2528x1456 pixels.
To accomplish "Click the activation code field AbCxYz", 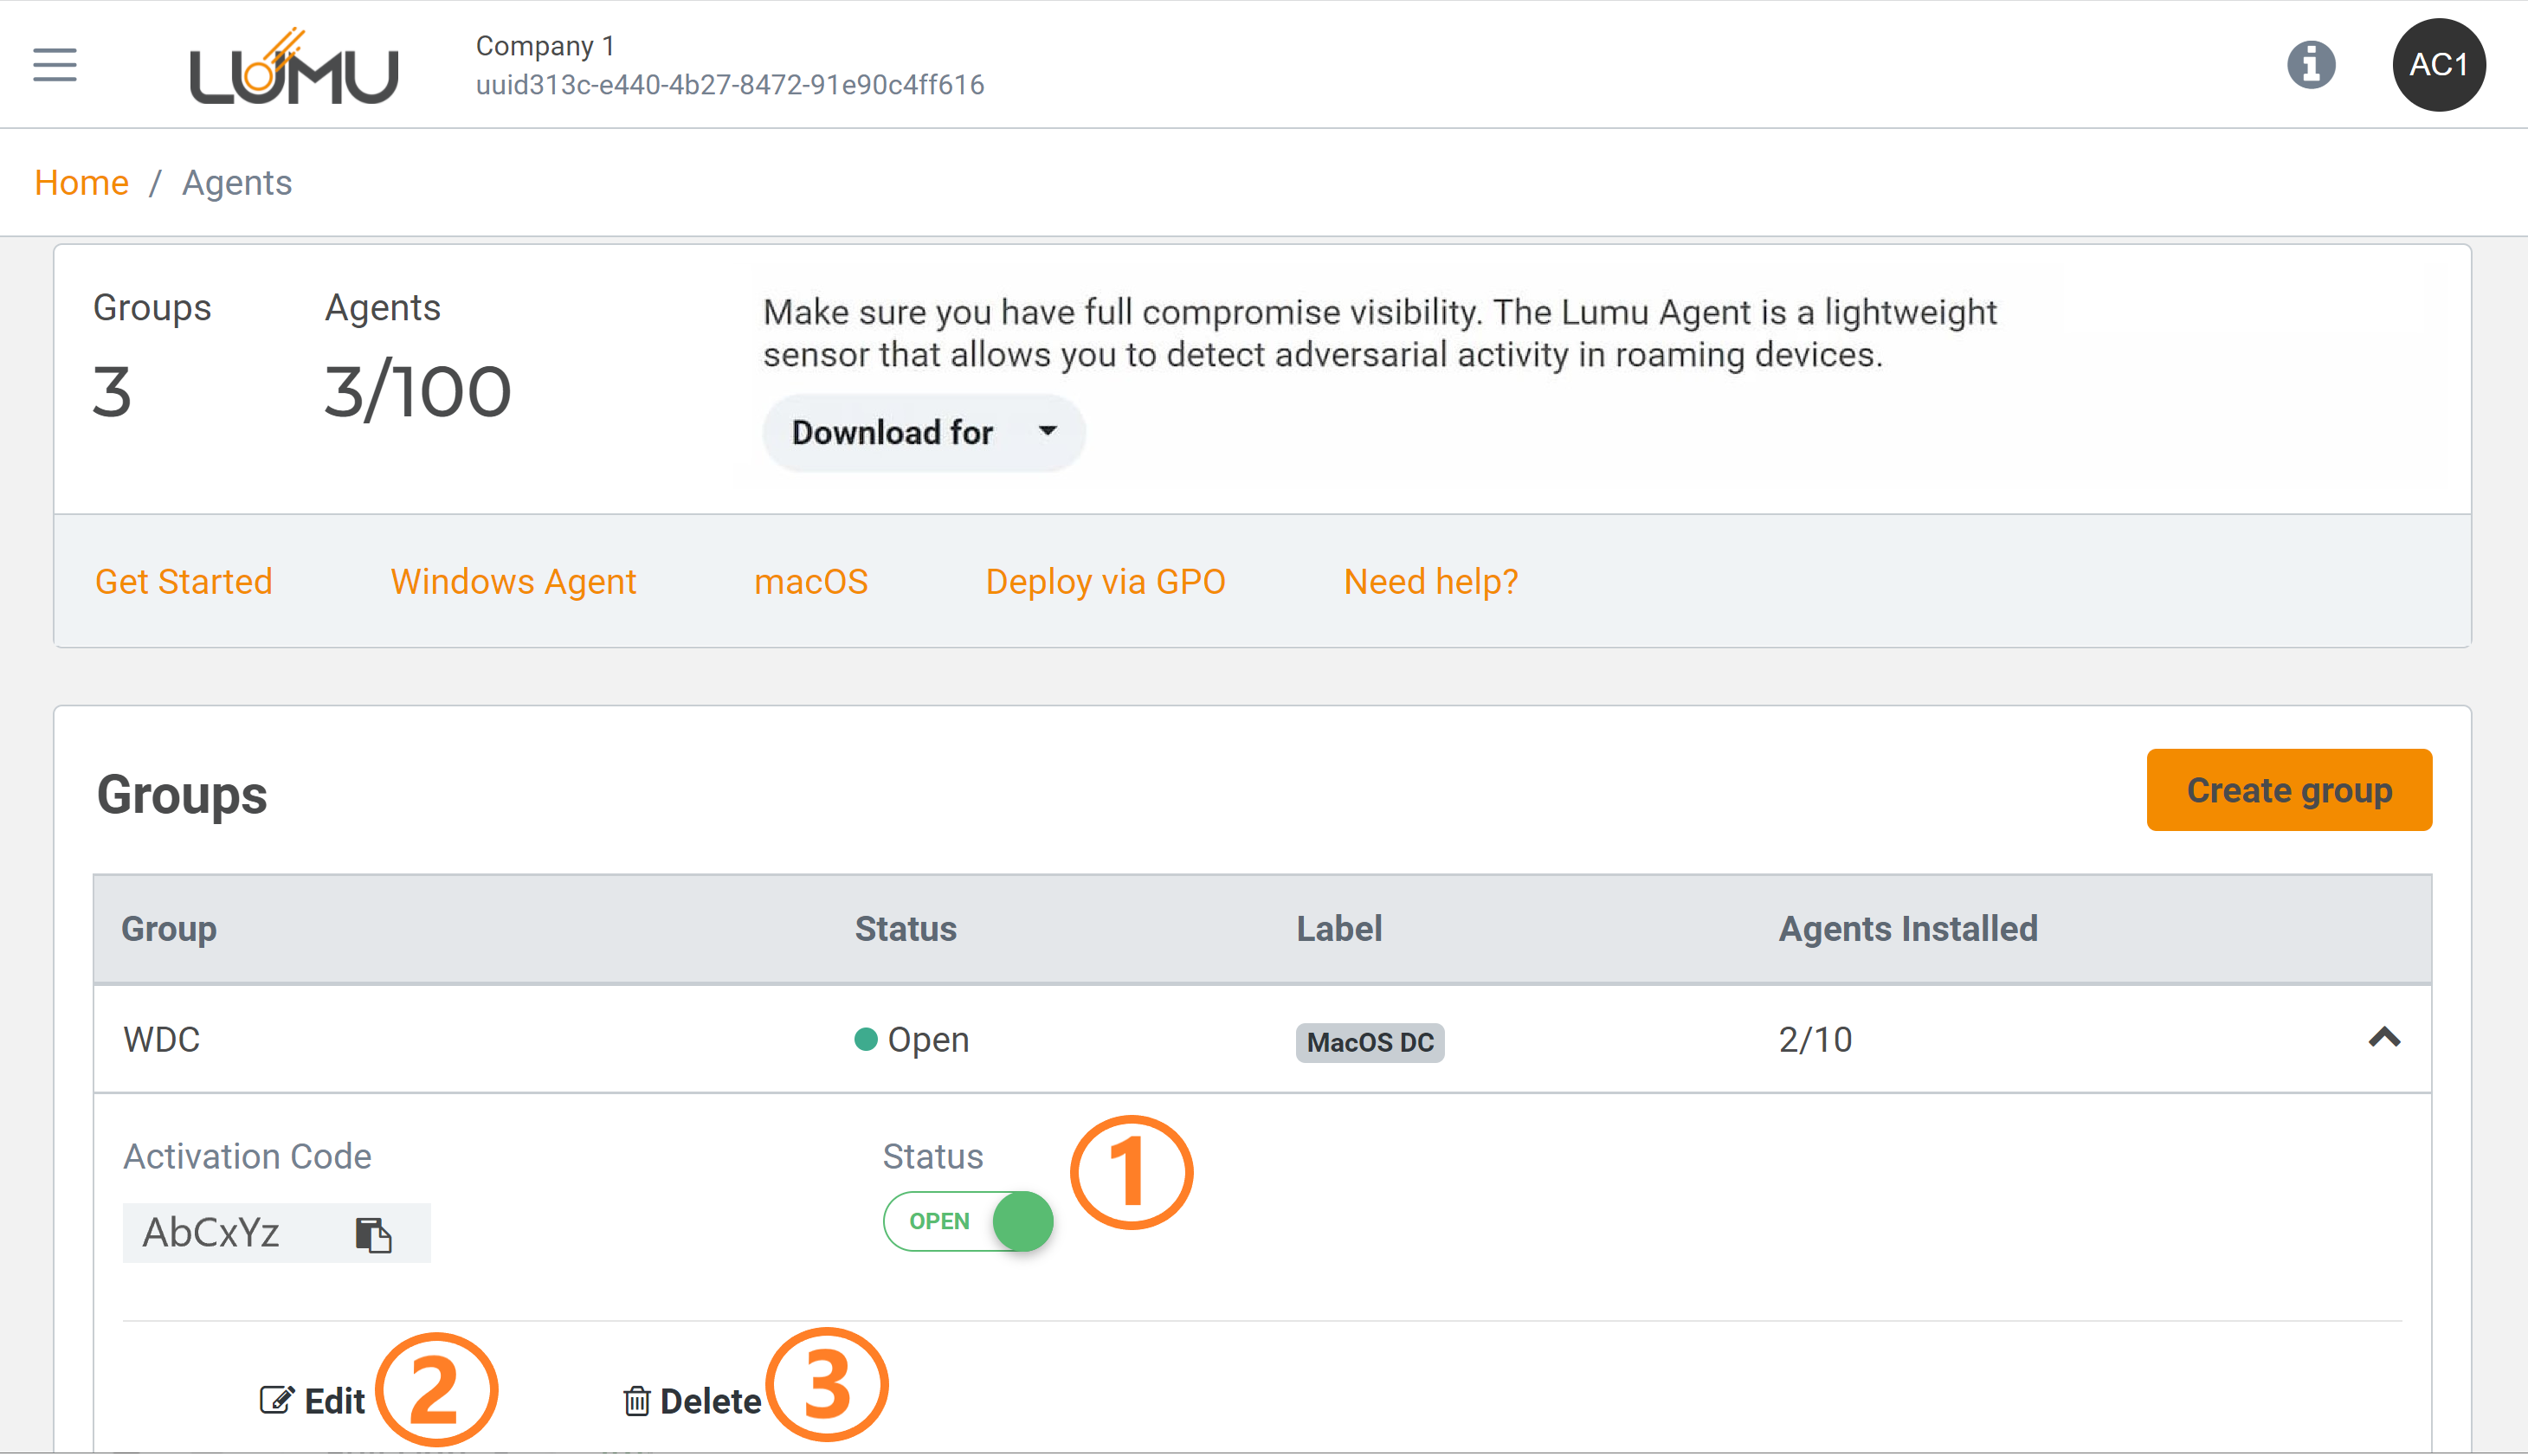I will 211,1233.
